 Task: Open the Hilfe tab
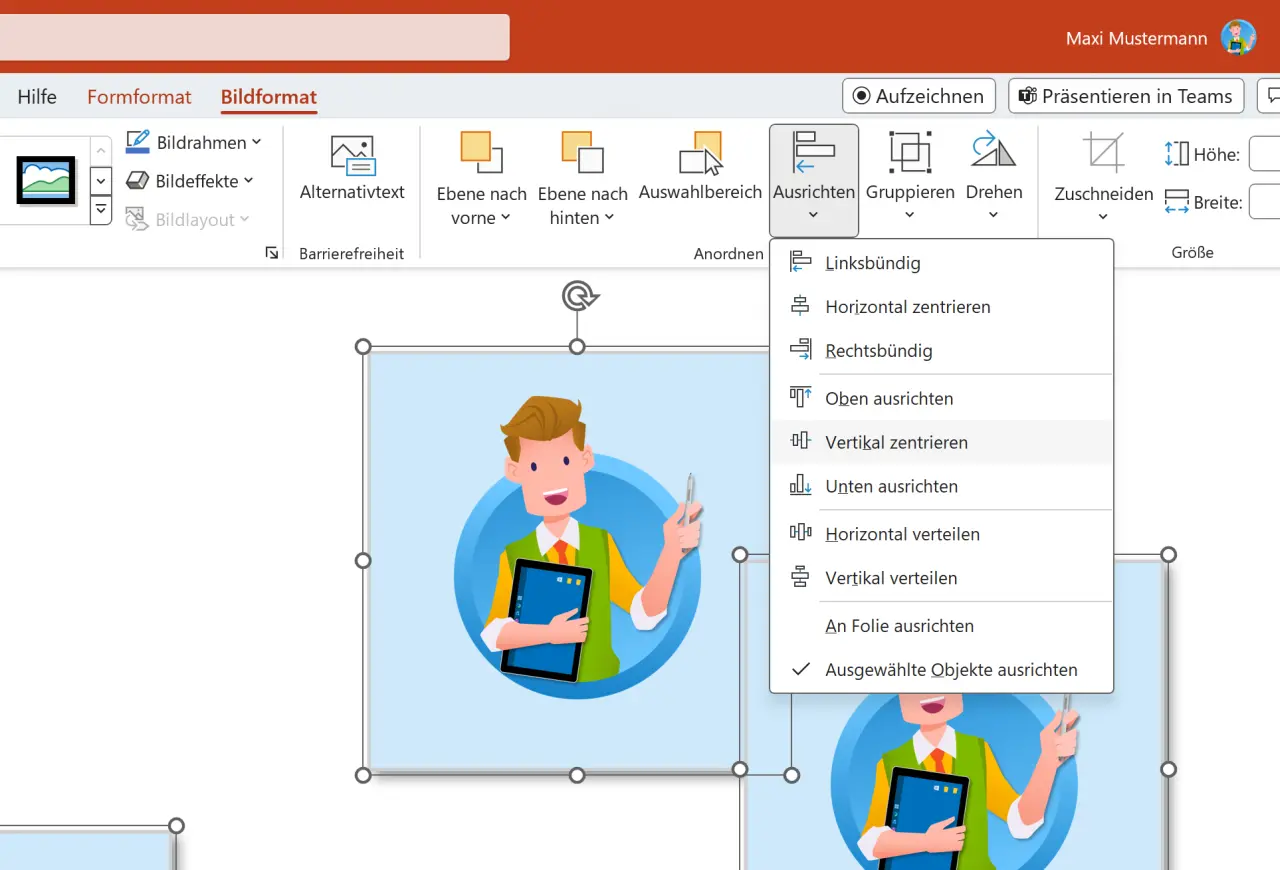click(x=37, y=96)
